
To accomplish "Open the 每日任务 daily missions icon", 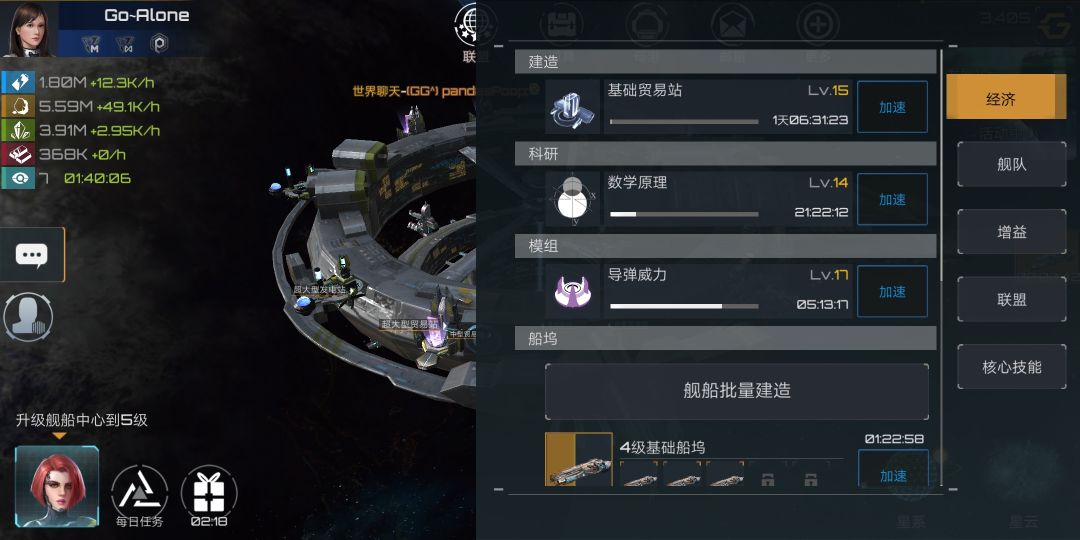I will (x=140, y=496).
